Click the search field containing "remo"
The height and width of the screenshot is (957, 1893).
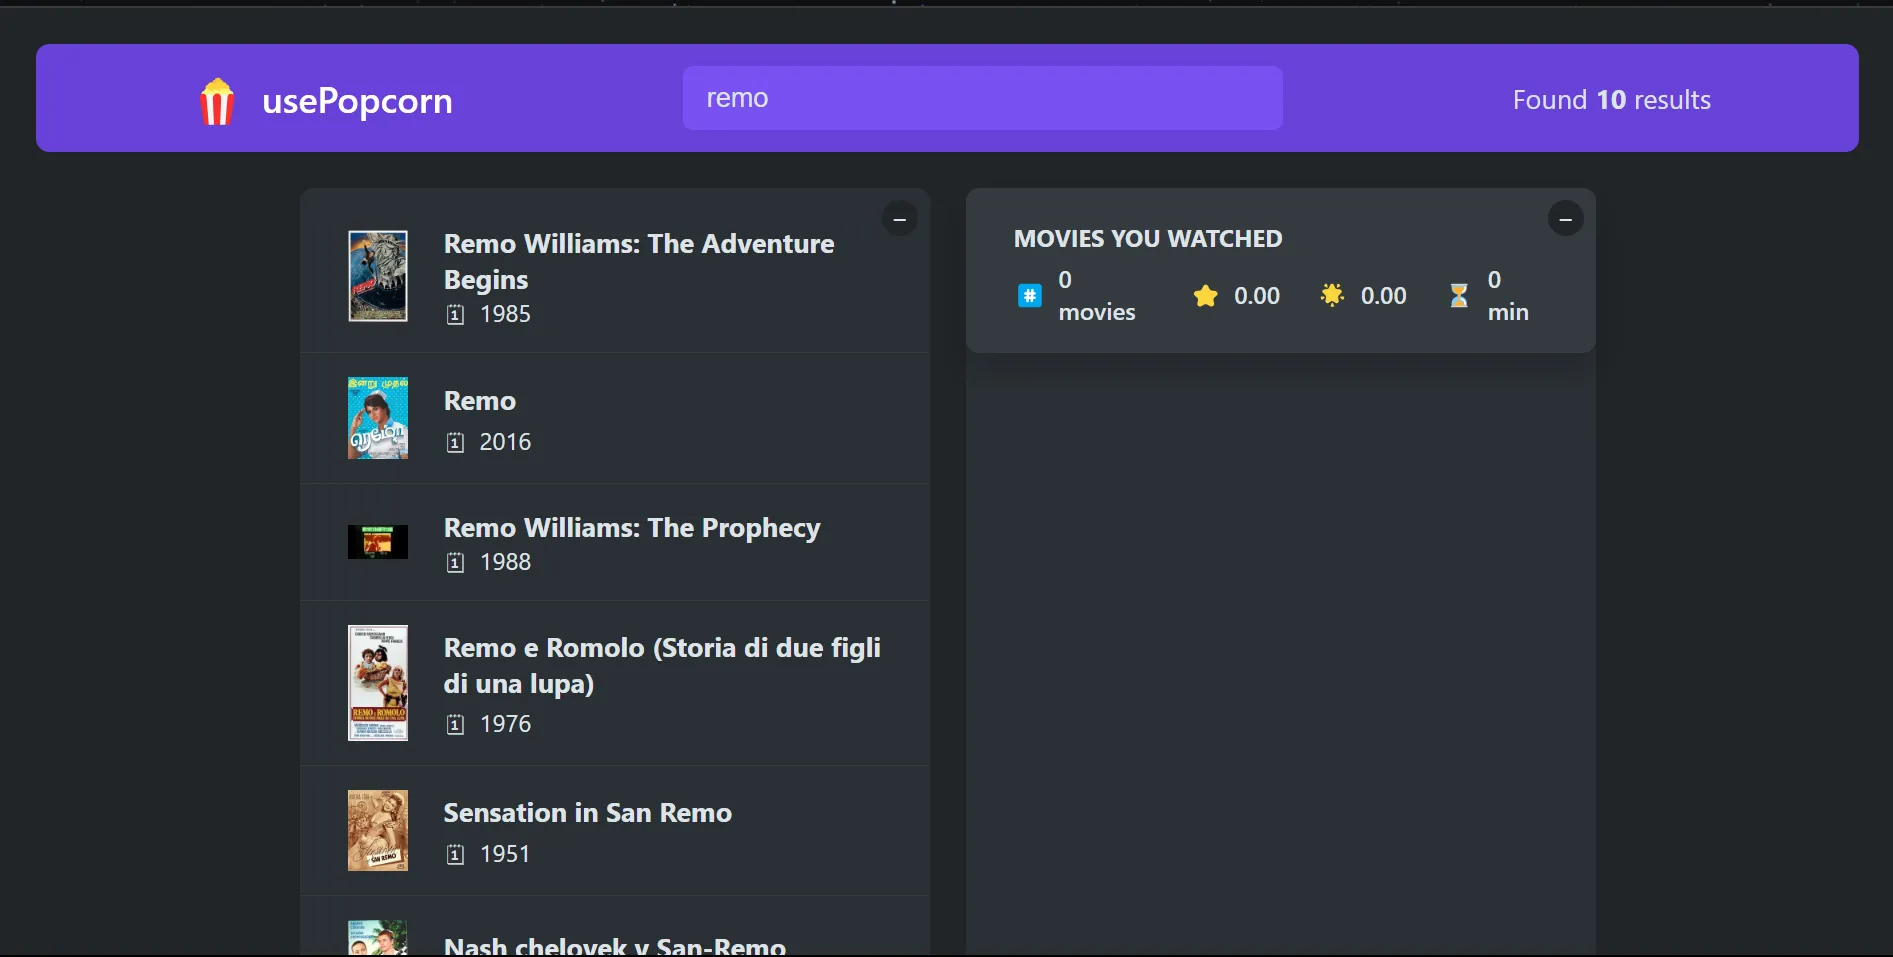point(982,98)
